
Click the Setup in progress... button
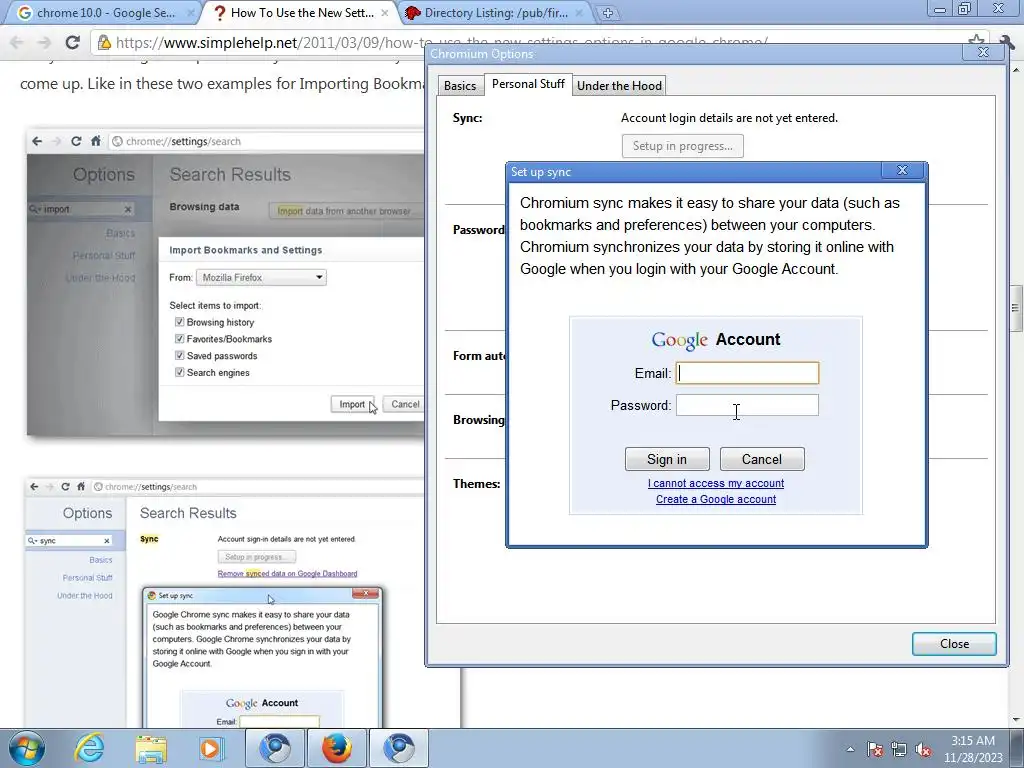point(682,146)
